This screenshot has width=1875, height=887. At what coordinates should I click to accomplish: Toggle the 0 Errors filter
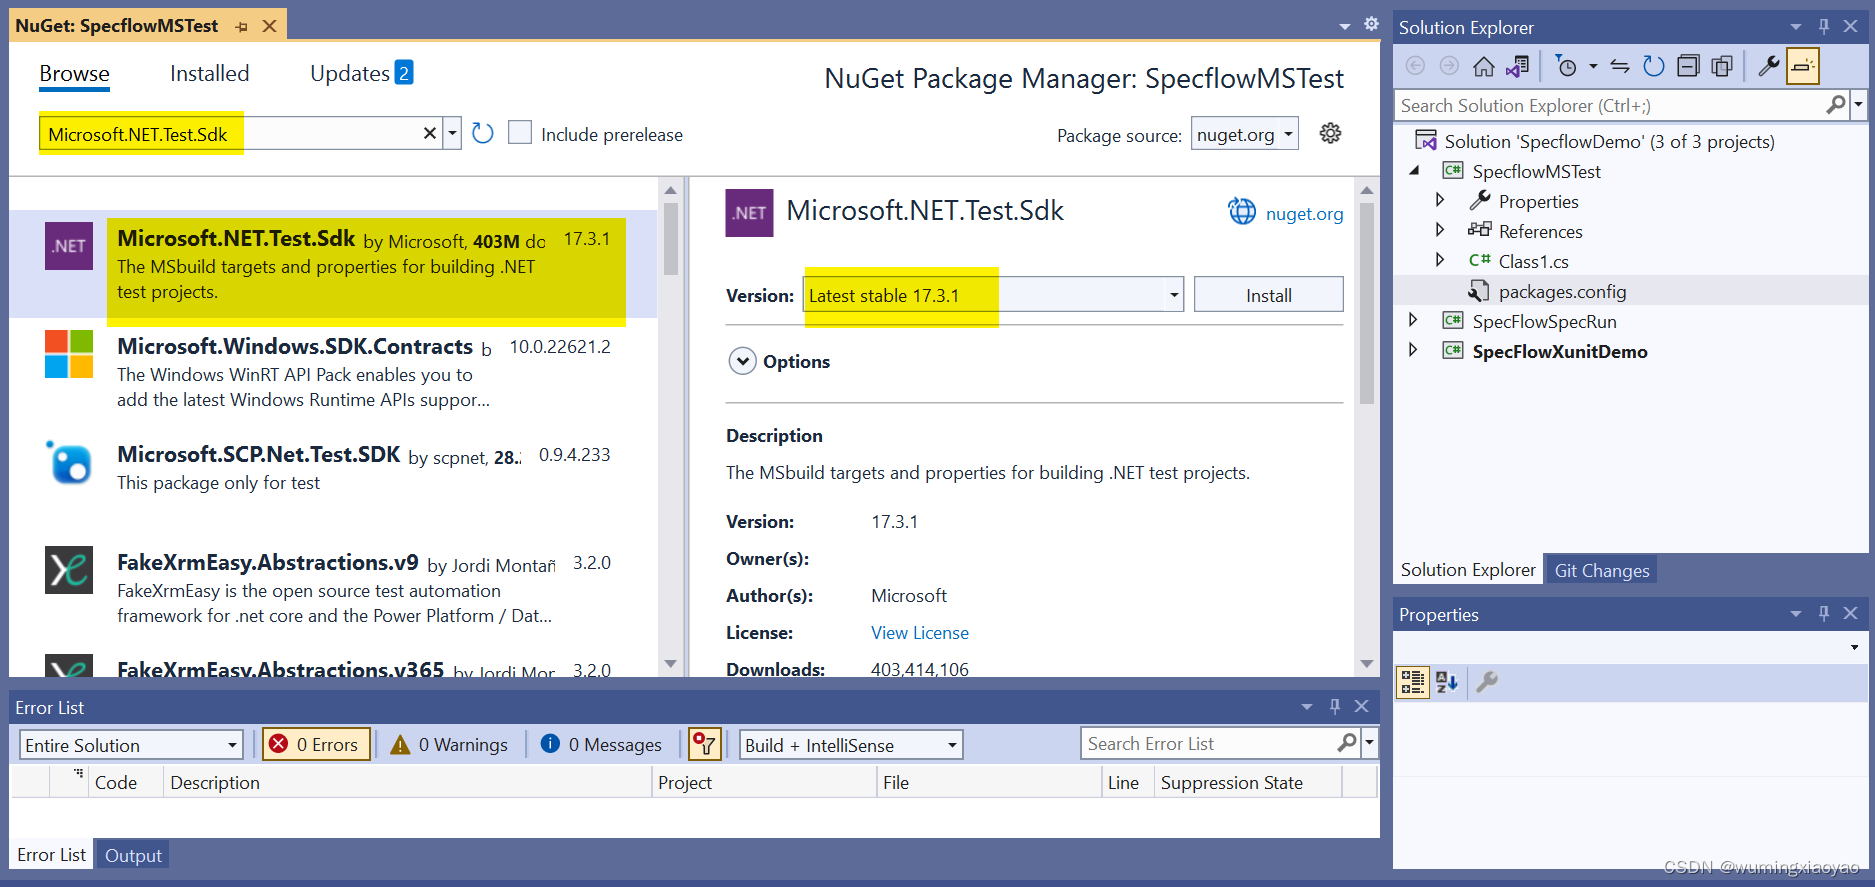(x=316, y=744)
